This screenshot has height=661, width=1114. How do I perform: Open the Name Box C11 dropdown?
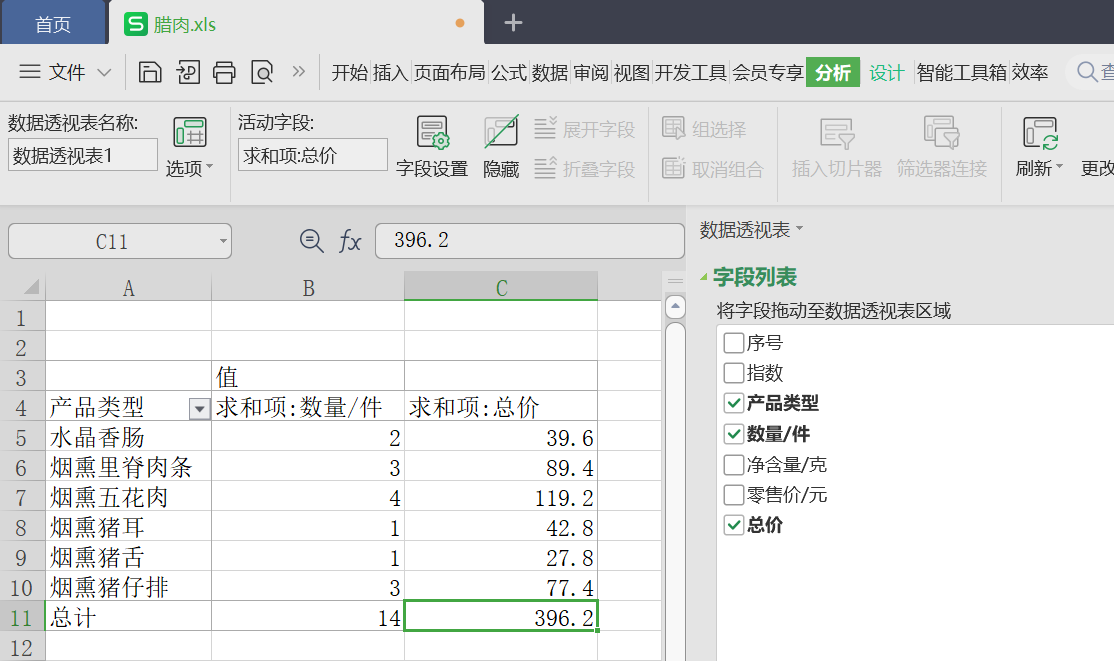coord(223,241)
